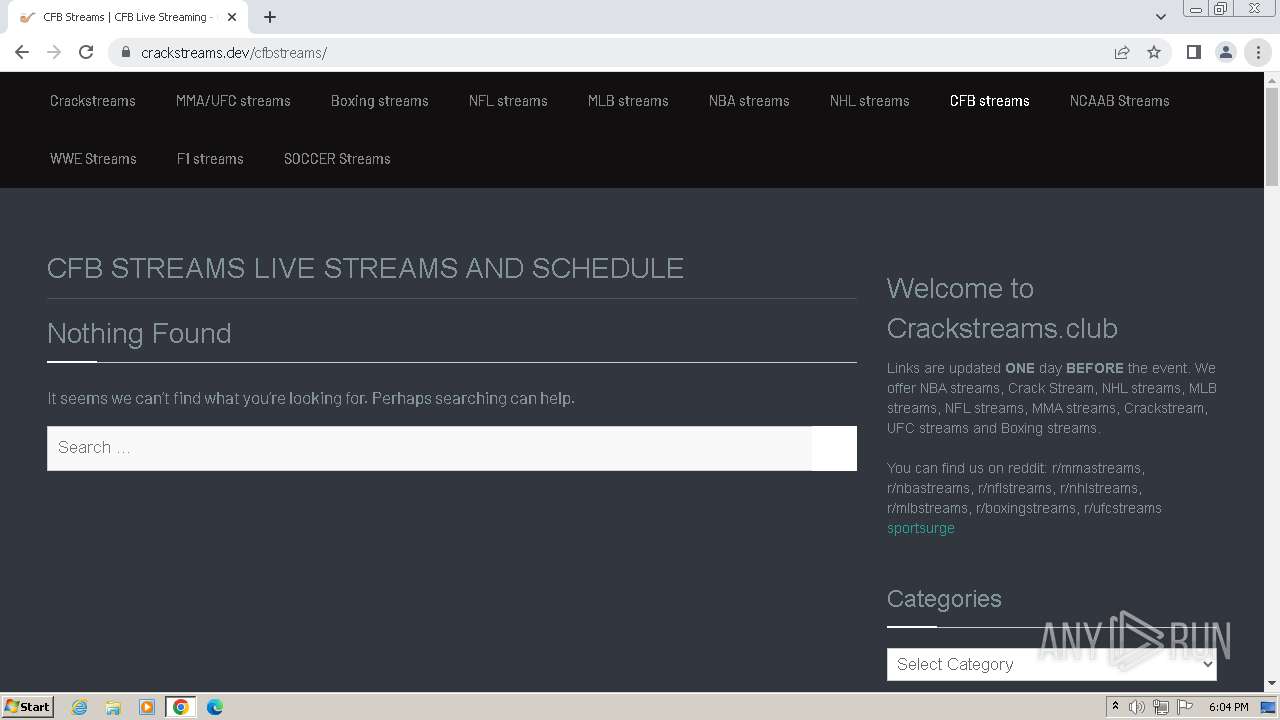Click the Chrome taskbar icon
This screenshot has height=720, width=1280.
tap(181, 707)
